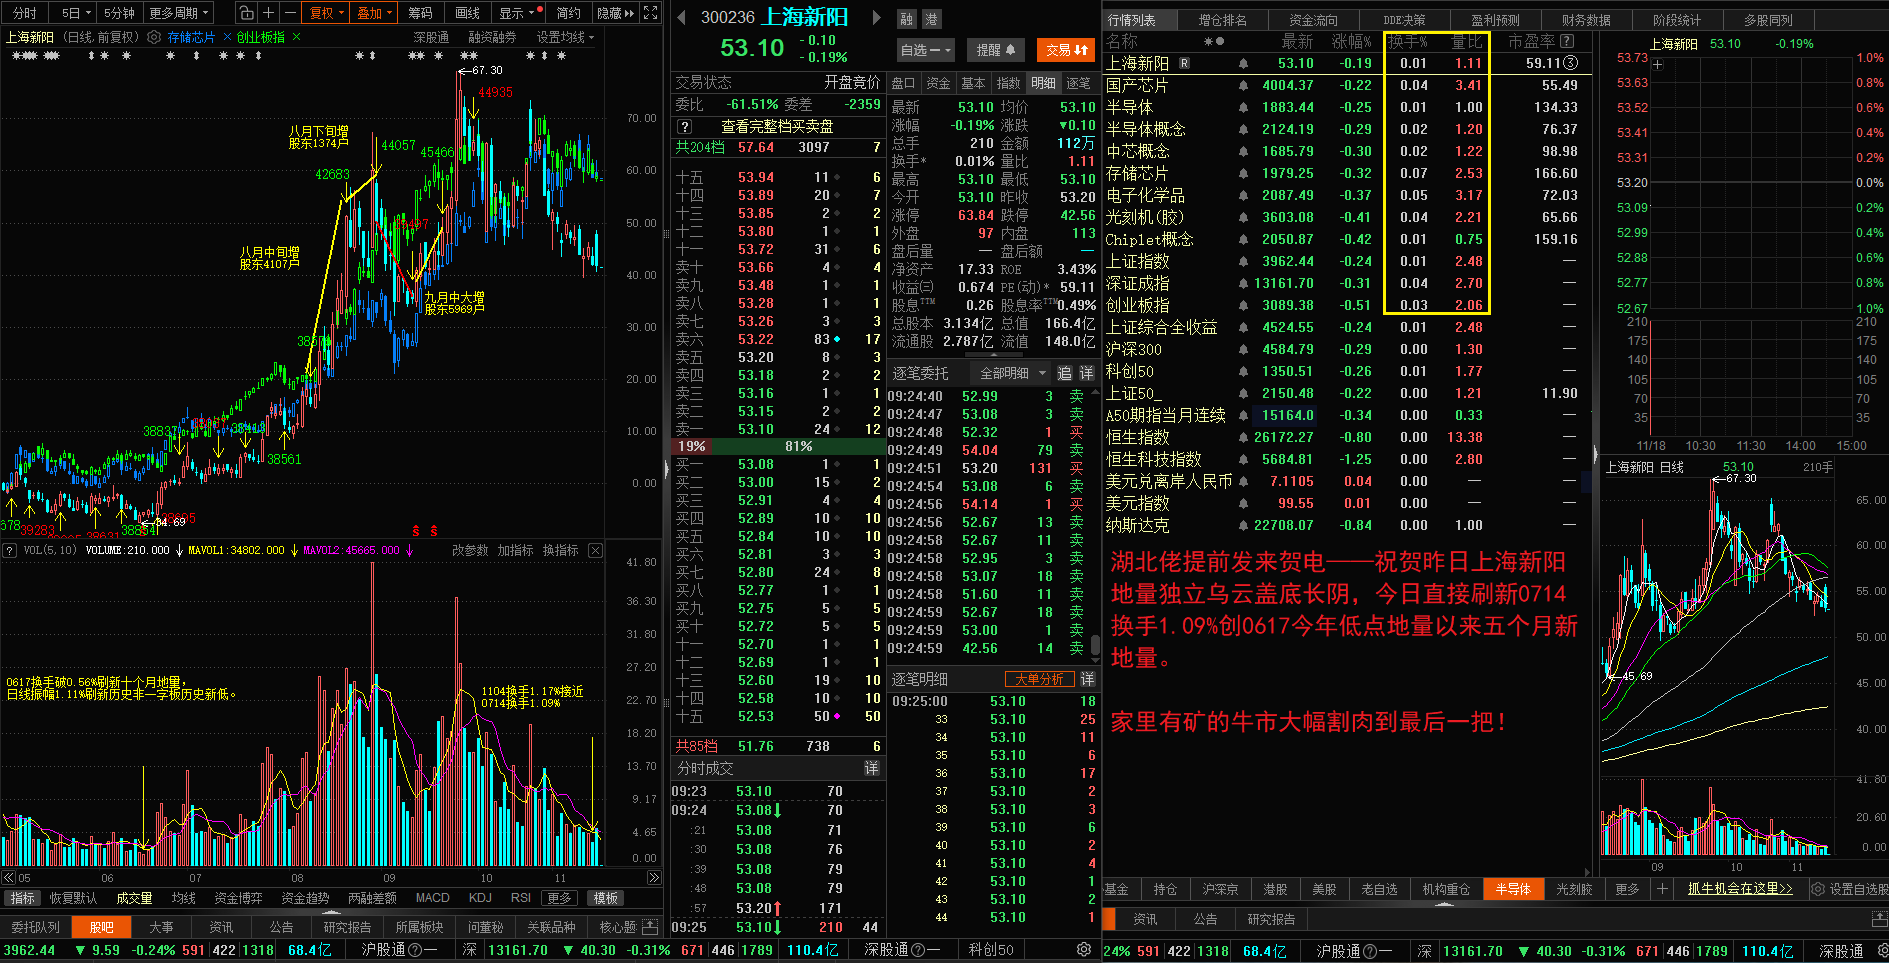This screenshot has width=1889, height=963.
Task: Toggle the 模板 template button
Action: [605, 898]
